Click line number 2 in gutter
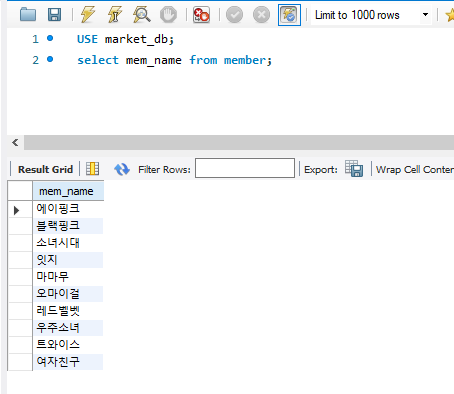The width and height of the screenshot is (454, 394). (35, 60)
